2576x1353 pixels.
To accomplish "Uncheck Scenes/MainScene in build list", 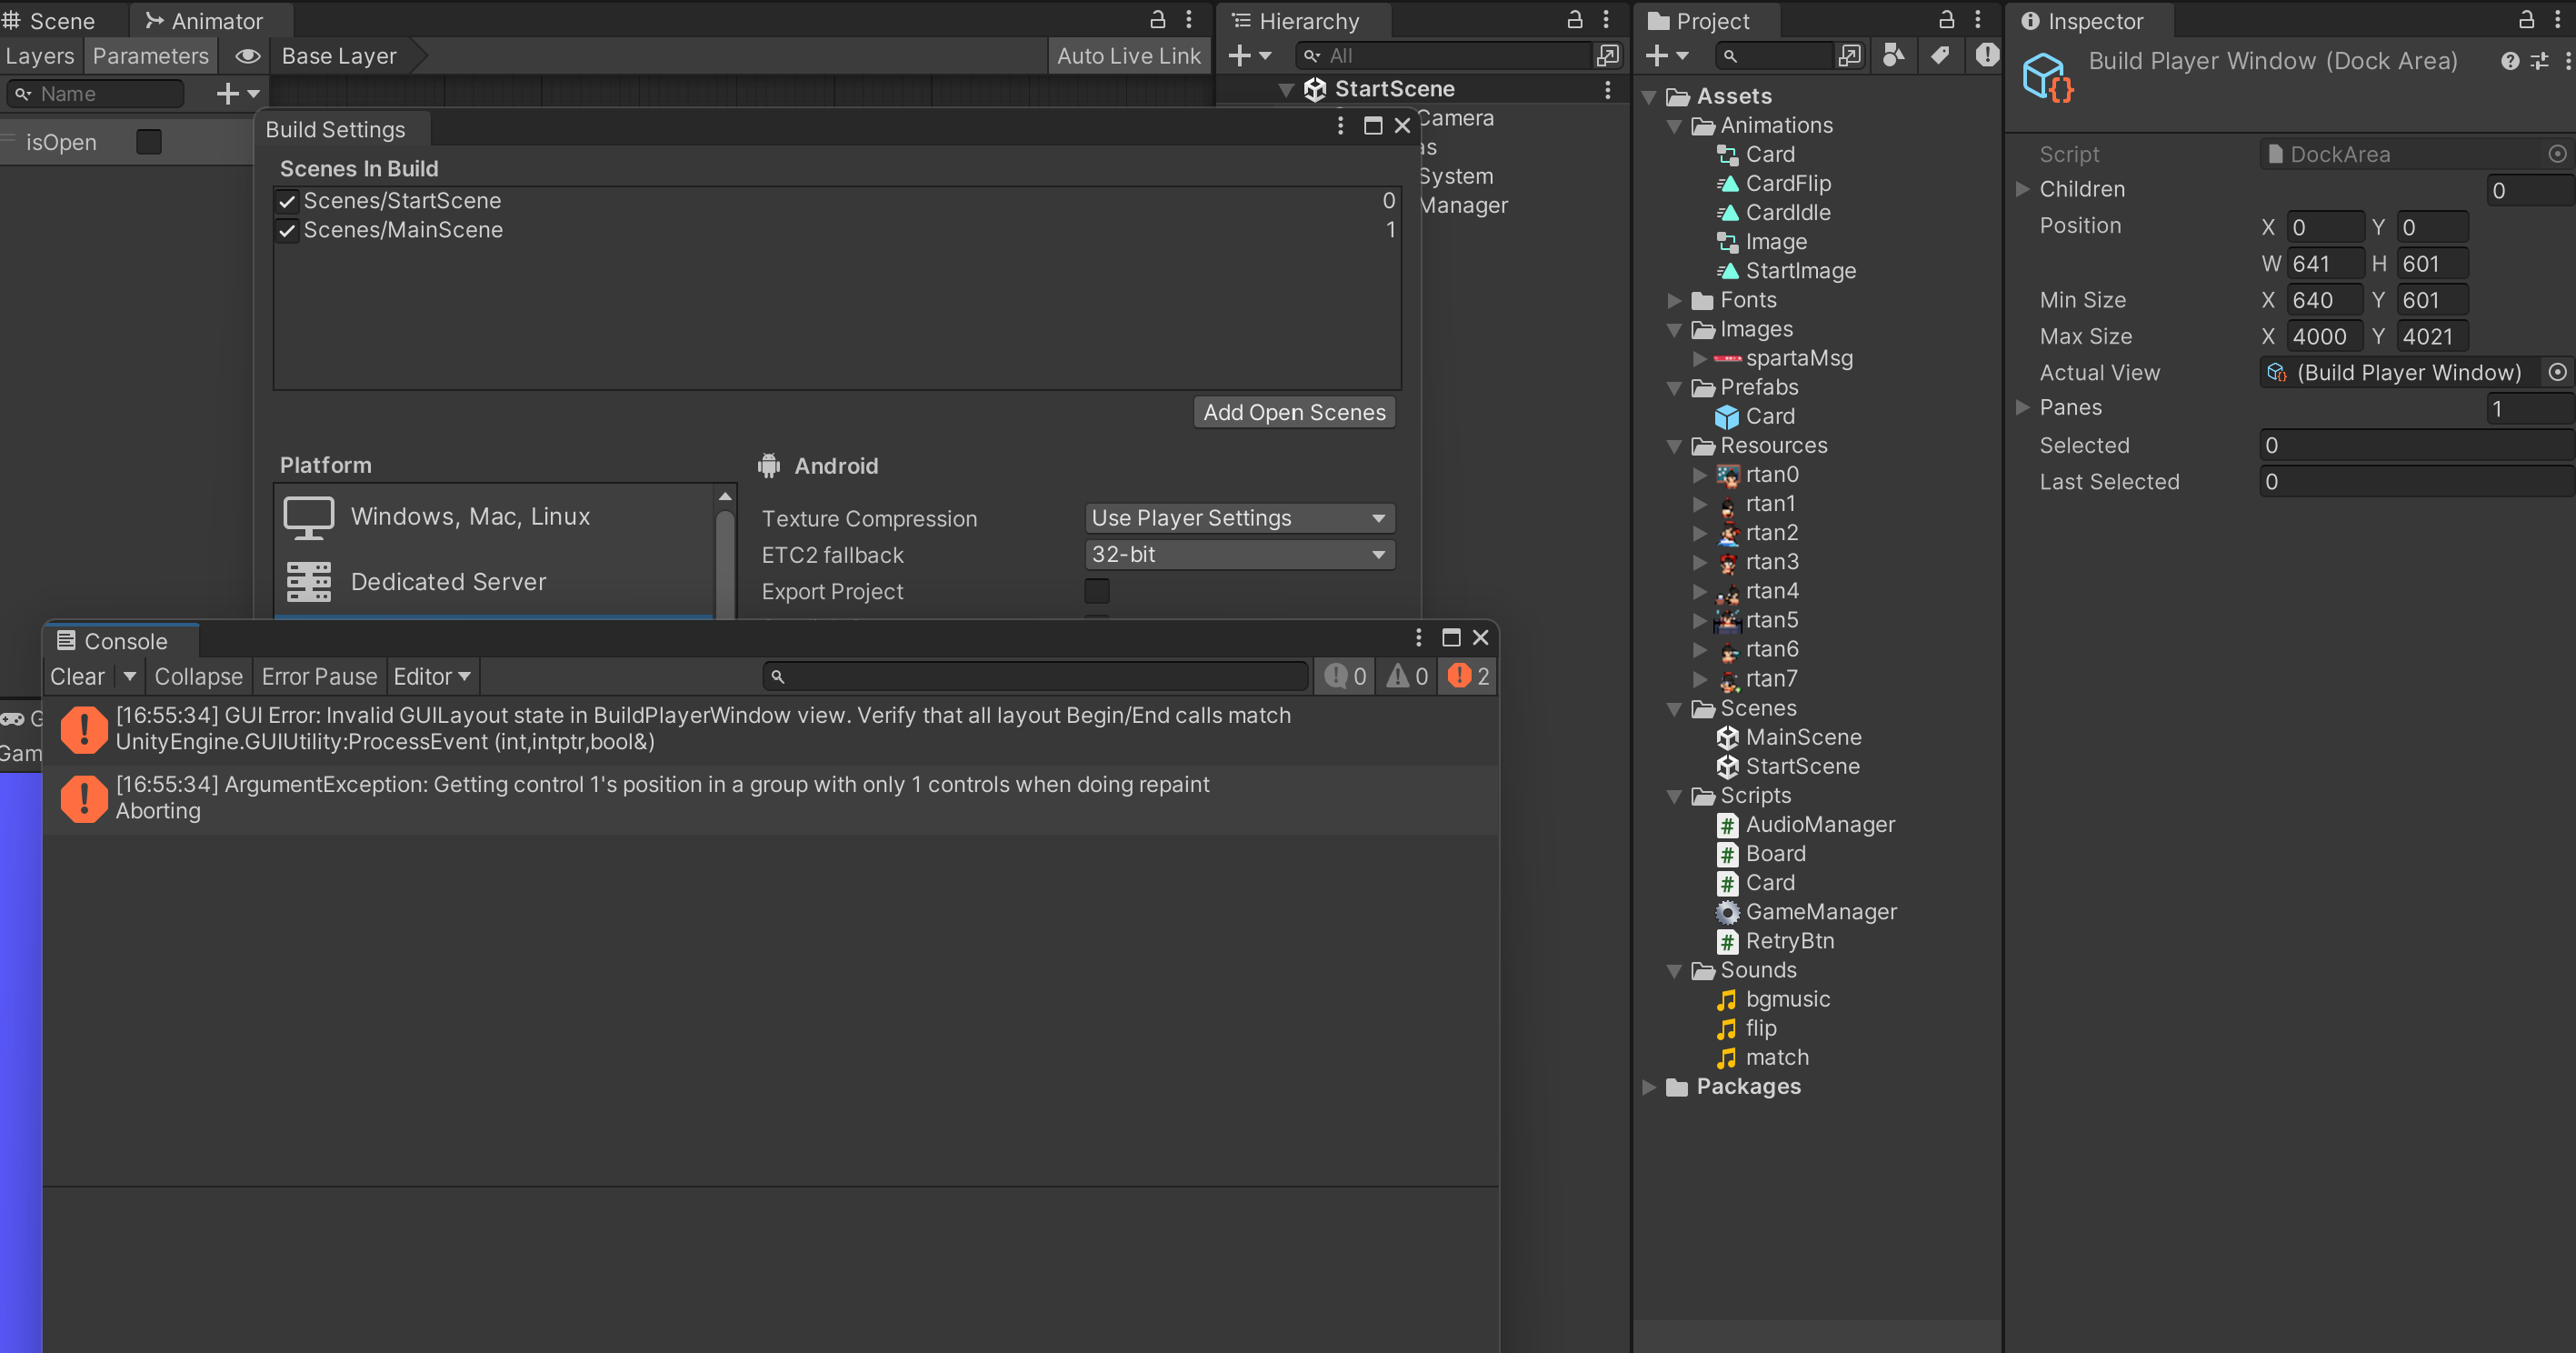I will [287, 230].
